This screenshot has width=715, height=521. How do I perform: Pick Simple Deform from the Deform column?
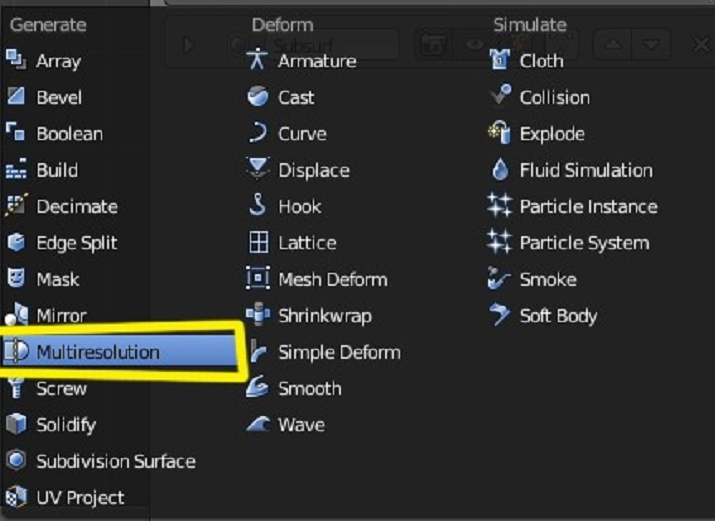coord(339,352)
